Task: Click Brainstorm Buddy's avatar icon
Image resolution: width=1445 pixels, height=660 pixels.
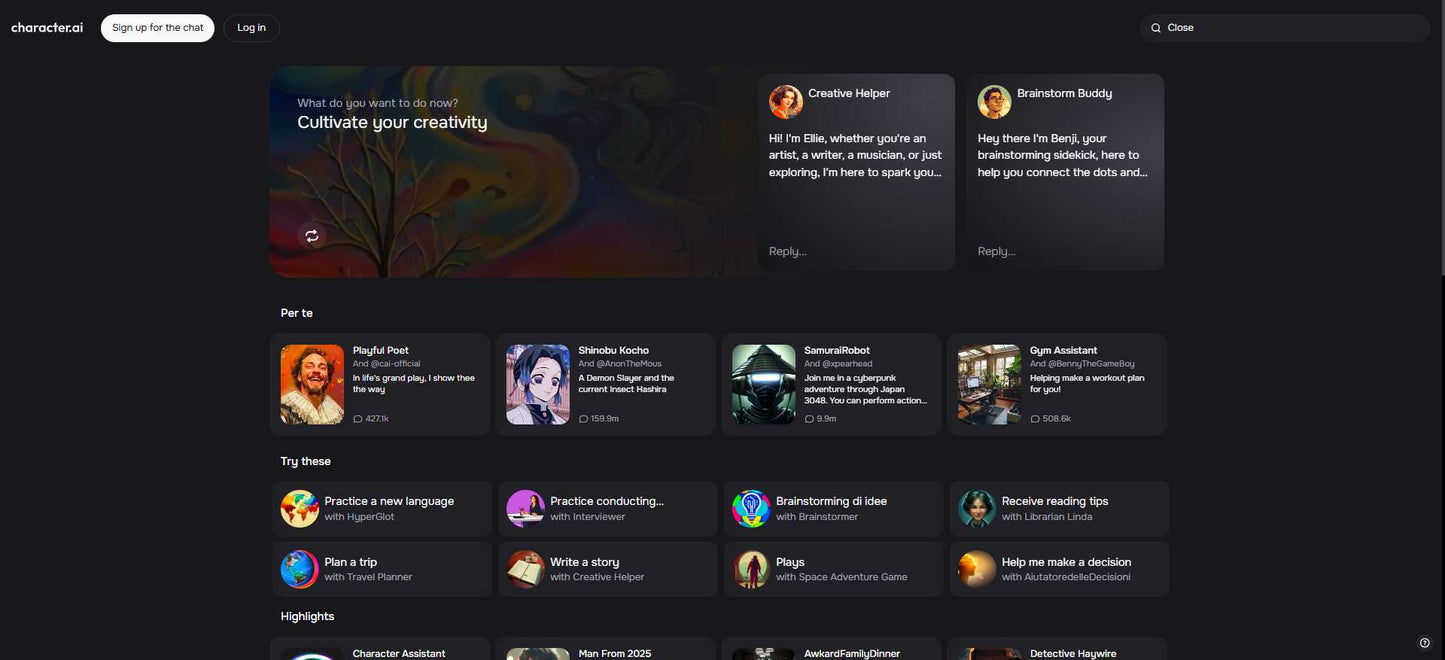Action: pyautogui.click(x=994, y=102)
